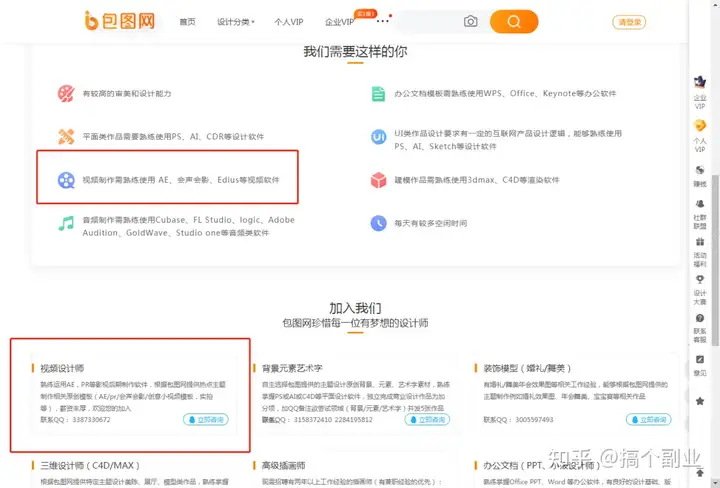720x488 pixels.
Task: Click the palette design-ability icon
Action: [x=66, y=93]
